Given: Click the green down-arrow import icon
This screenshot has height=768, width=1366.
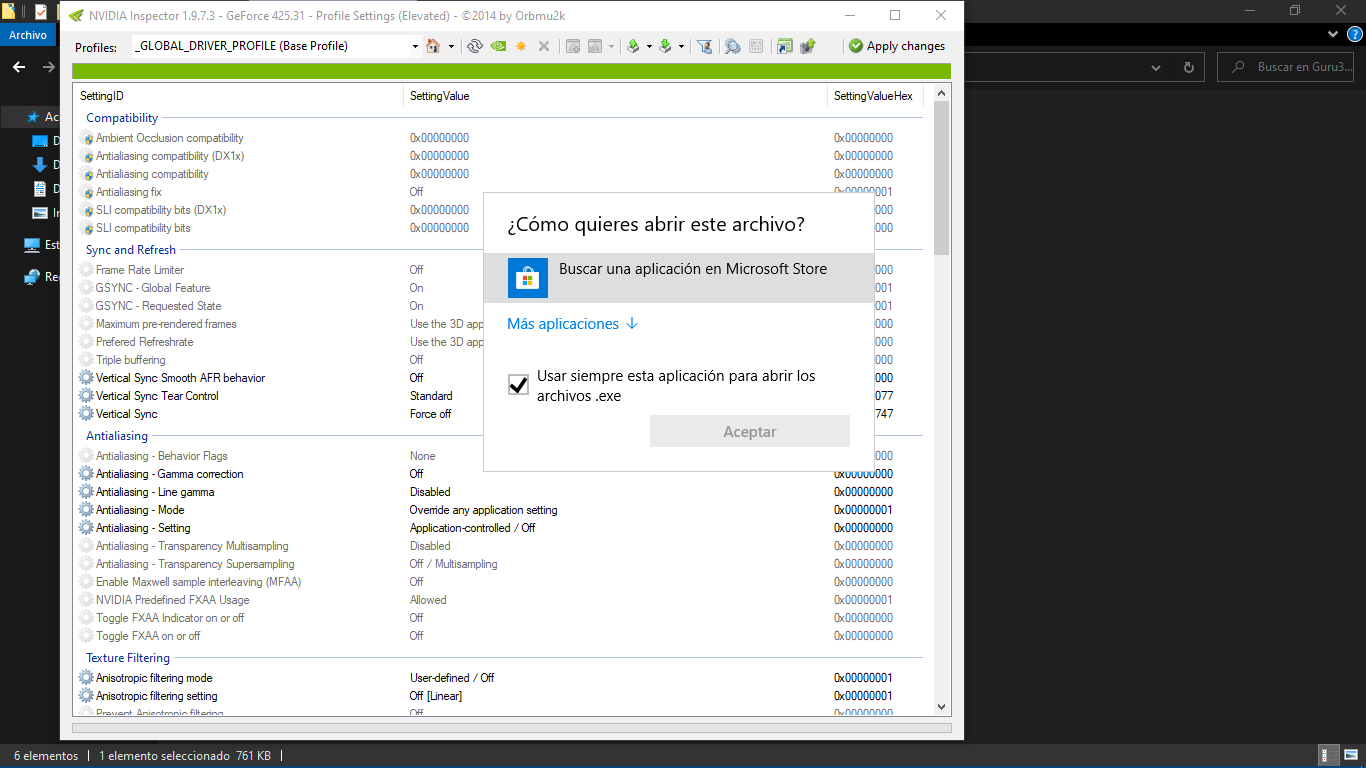Looking at the screenshot, I should click(x=665, y=46).
